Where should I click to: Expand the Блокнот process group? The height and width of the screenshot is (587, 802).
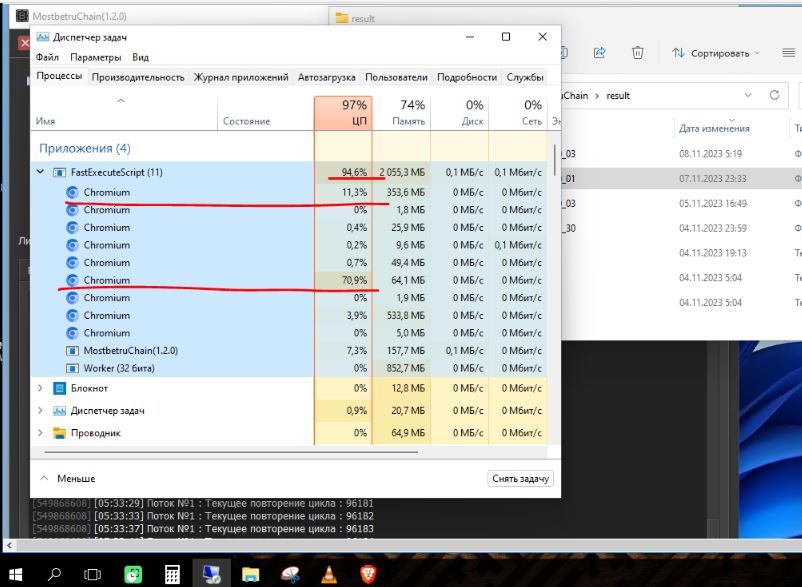pyautogui.click(x=40, y=388)
